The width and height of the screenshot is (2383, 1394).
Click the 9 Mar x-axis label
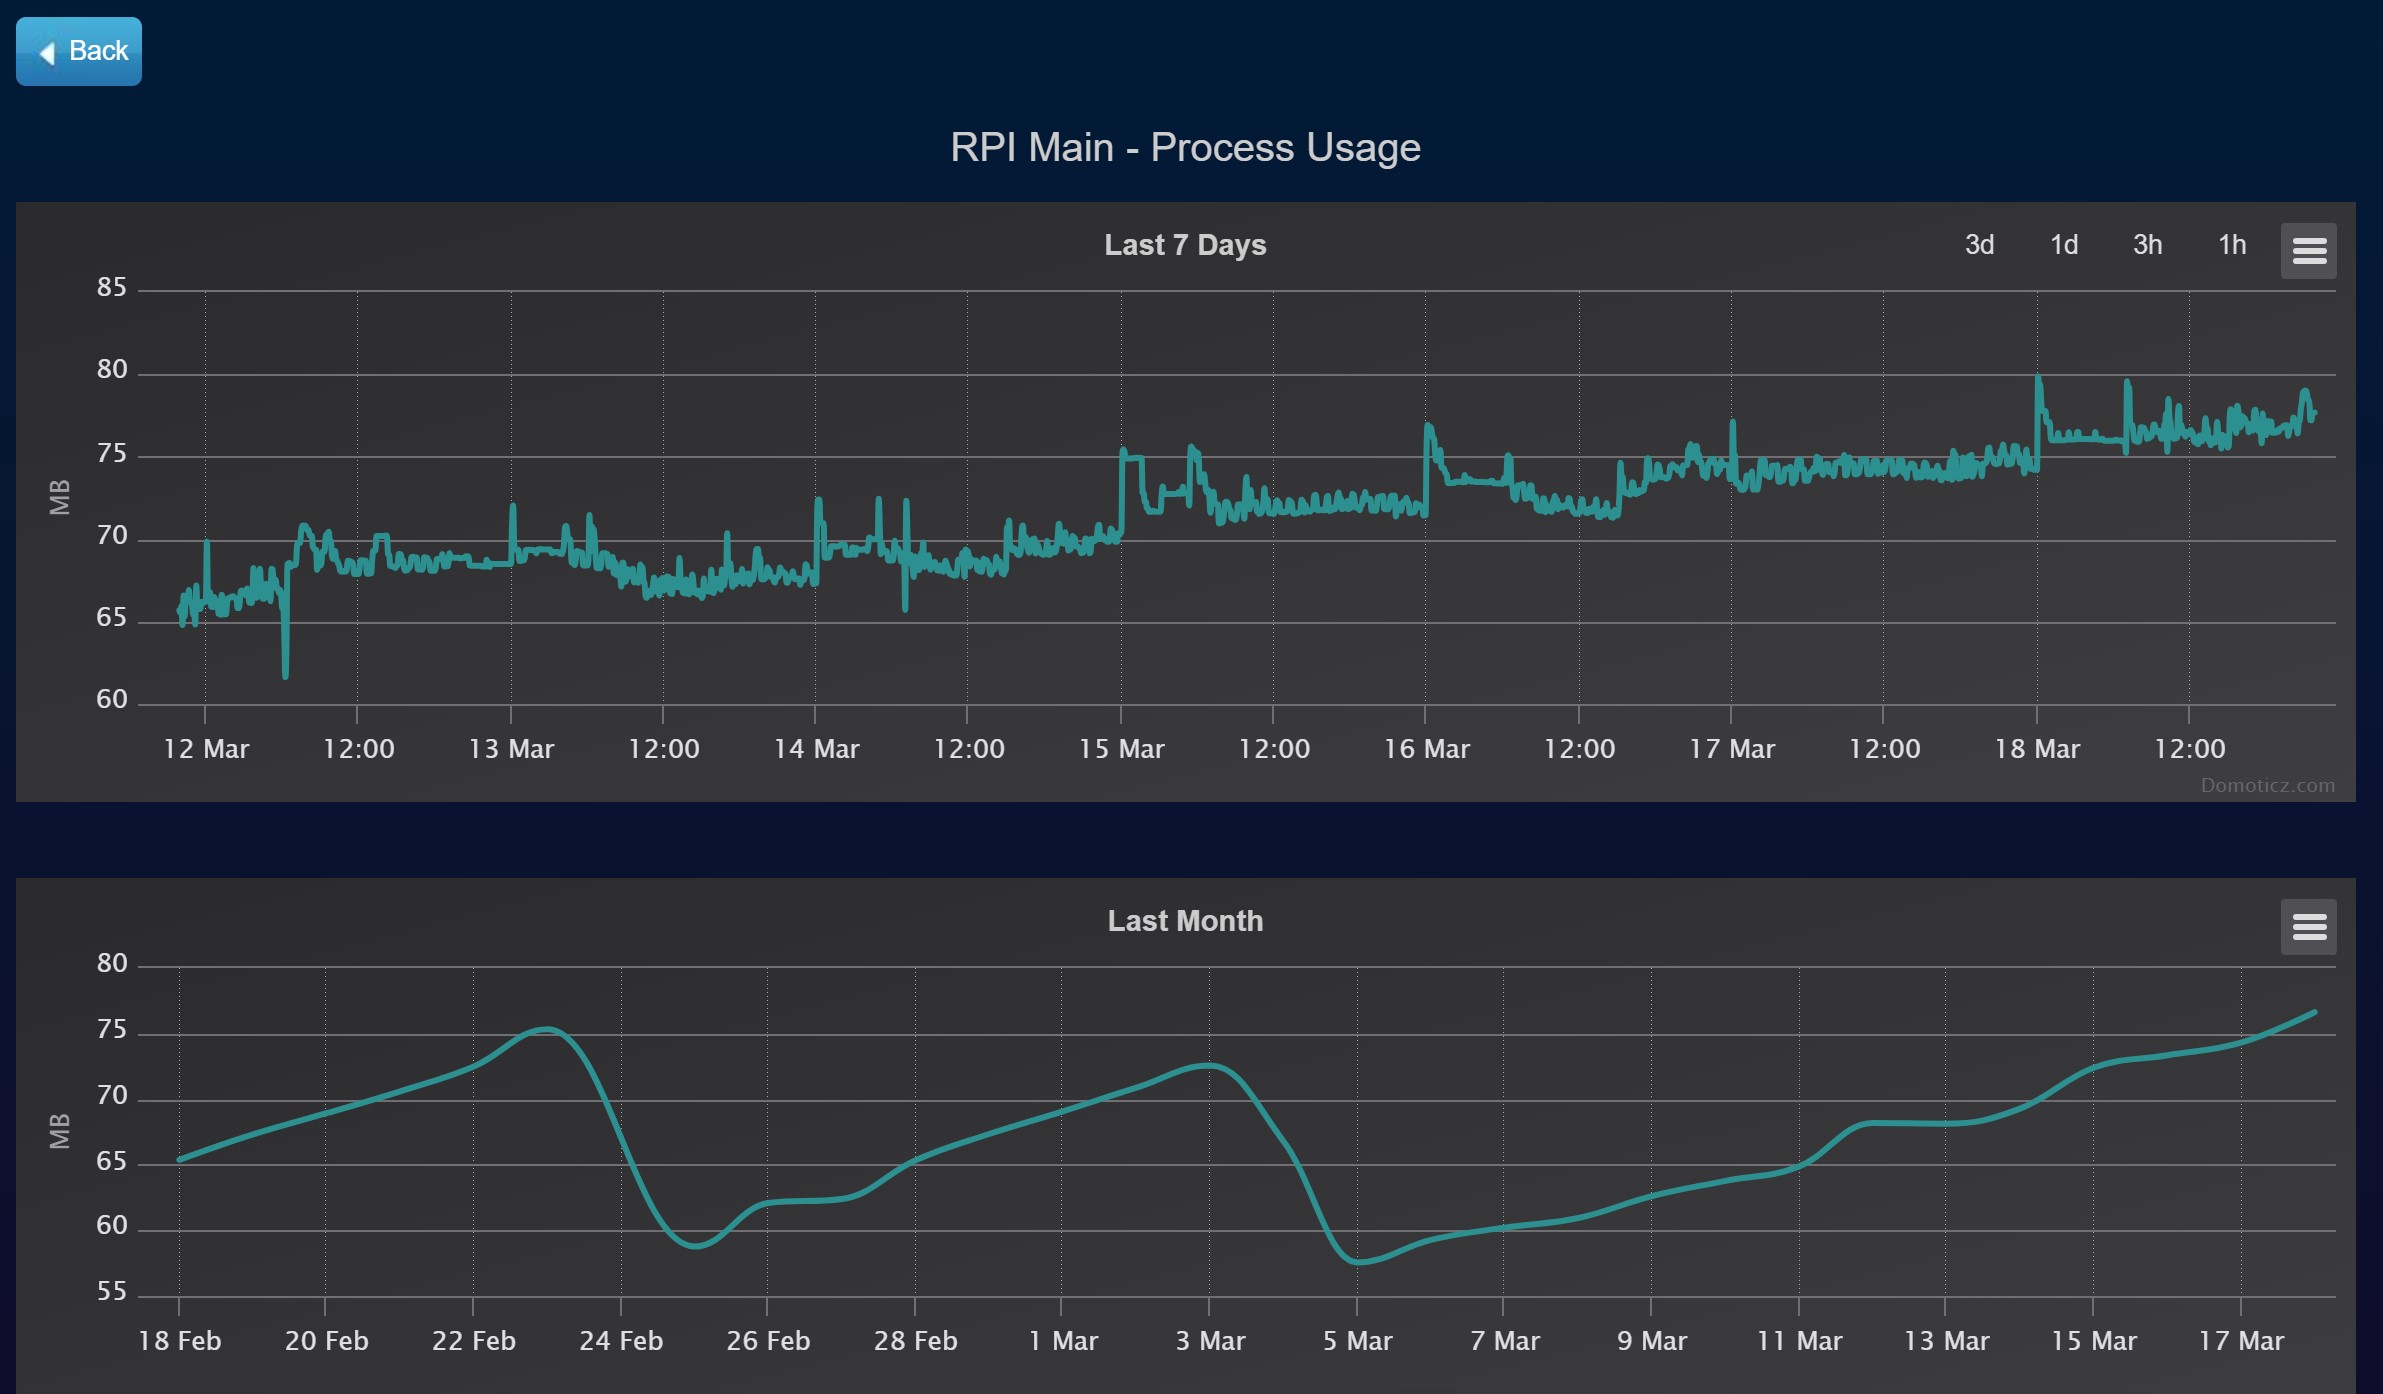click(1652, 1341)
